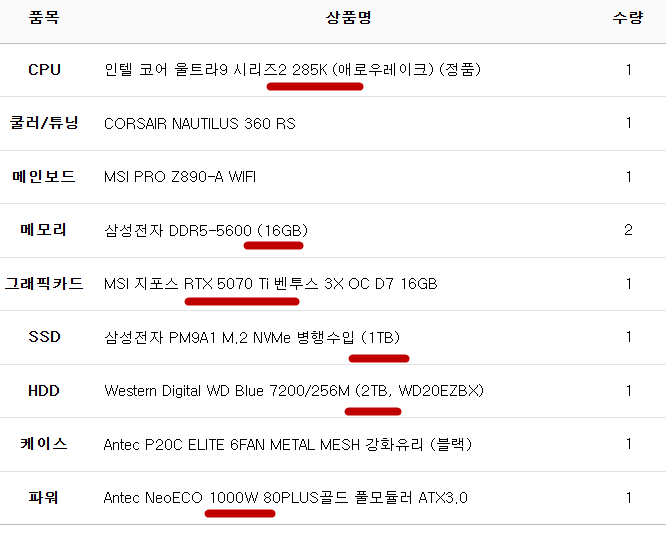
Task: Open the Antec P20C ELITE case product
Action: pos(288,444)
